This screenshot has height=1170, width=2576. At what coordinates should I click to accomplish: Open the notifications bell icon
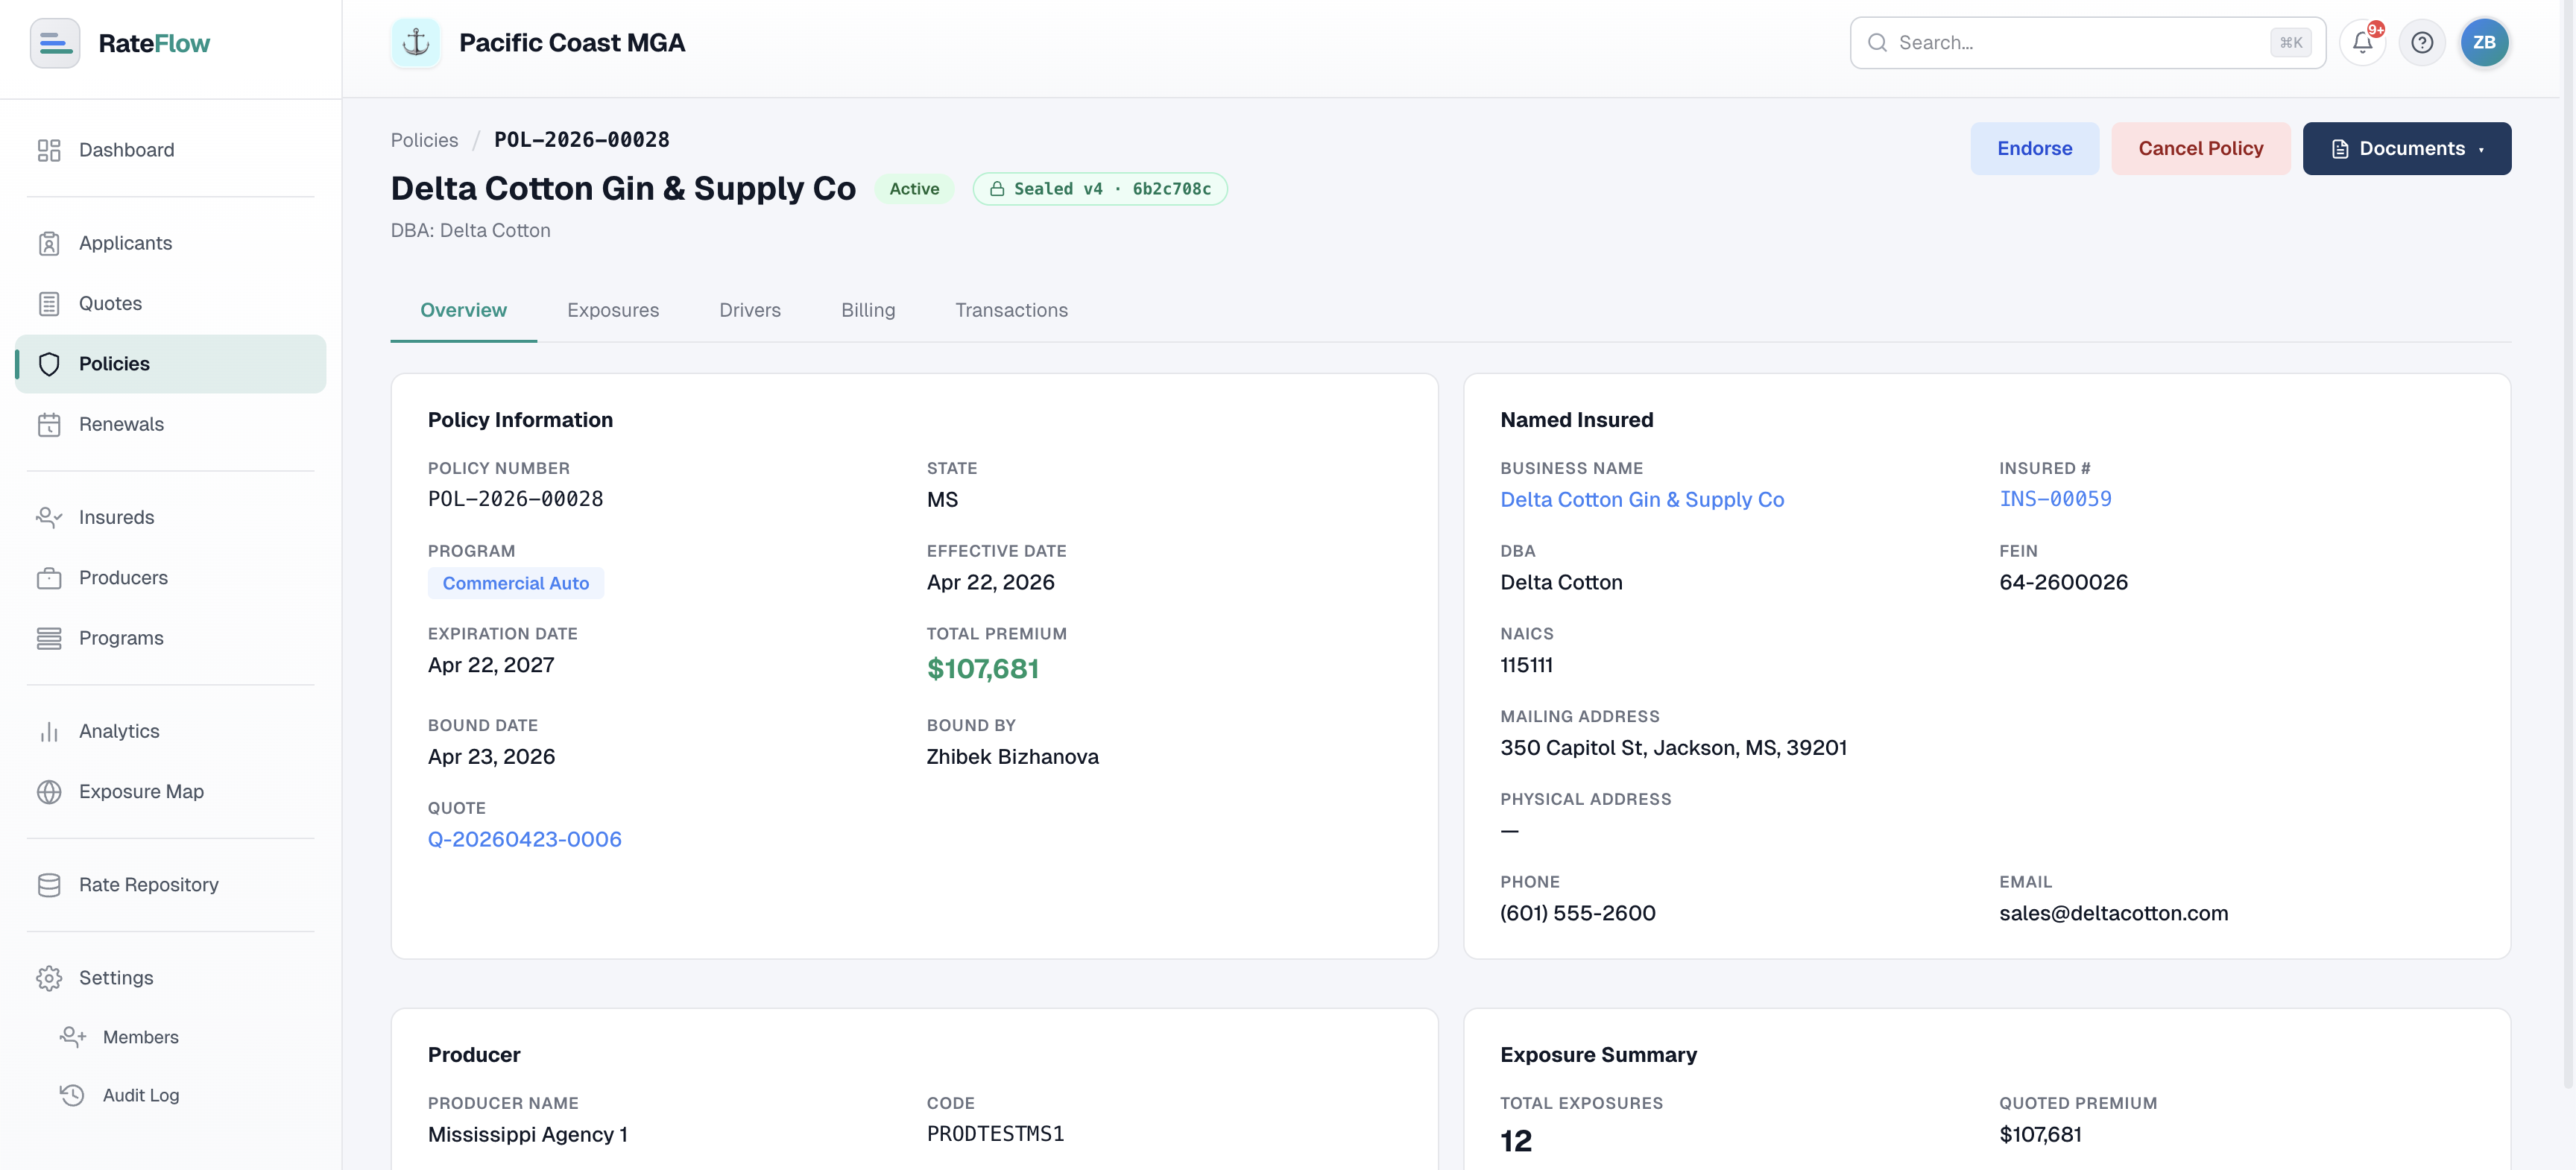point(2363,43)
